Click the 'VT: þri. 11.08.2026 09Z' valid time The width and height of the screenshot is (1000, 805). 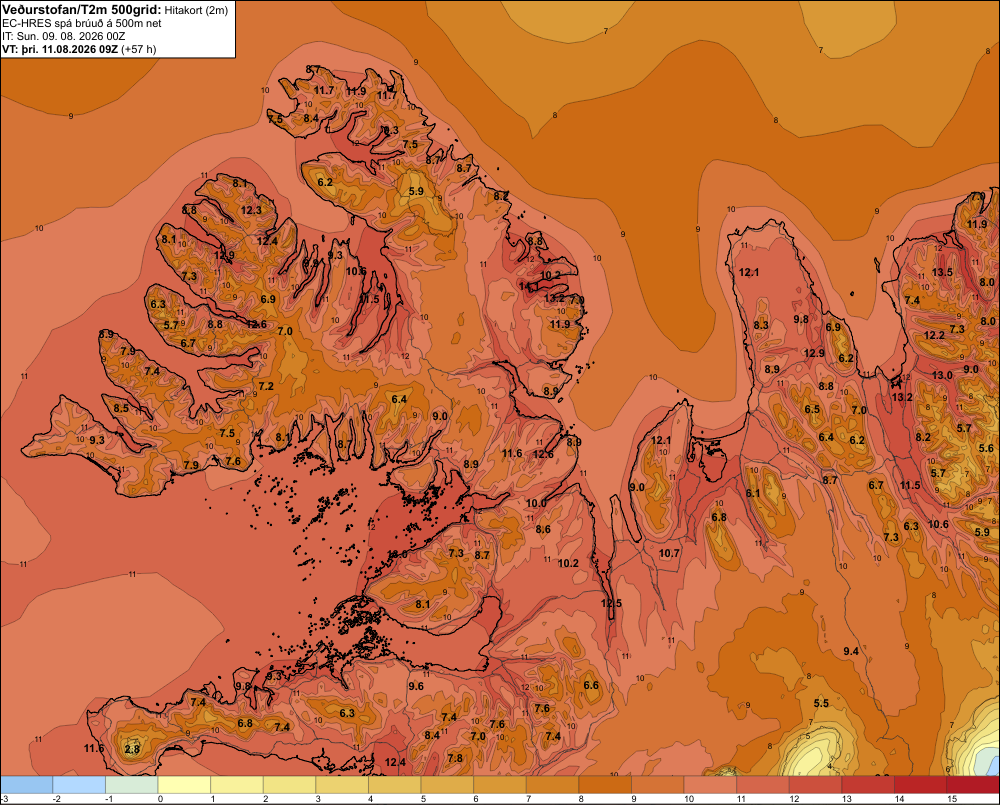click(60, 49)
